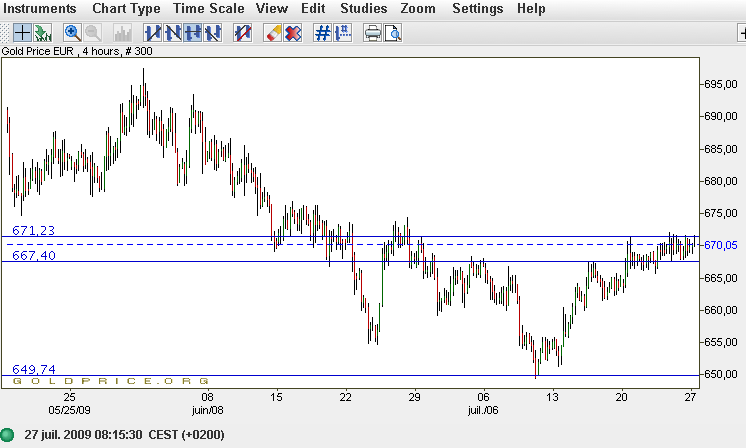Select the horizontal line drawing tool
746x448 pixels.
[x=193, y=33]
